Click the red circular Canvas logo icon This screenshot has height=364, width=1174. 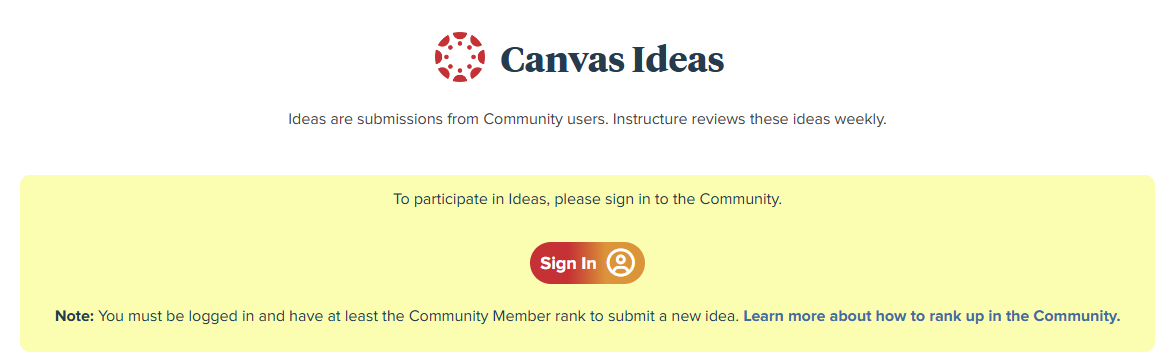tap(460, 57)
